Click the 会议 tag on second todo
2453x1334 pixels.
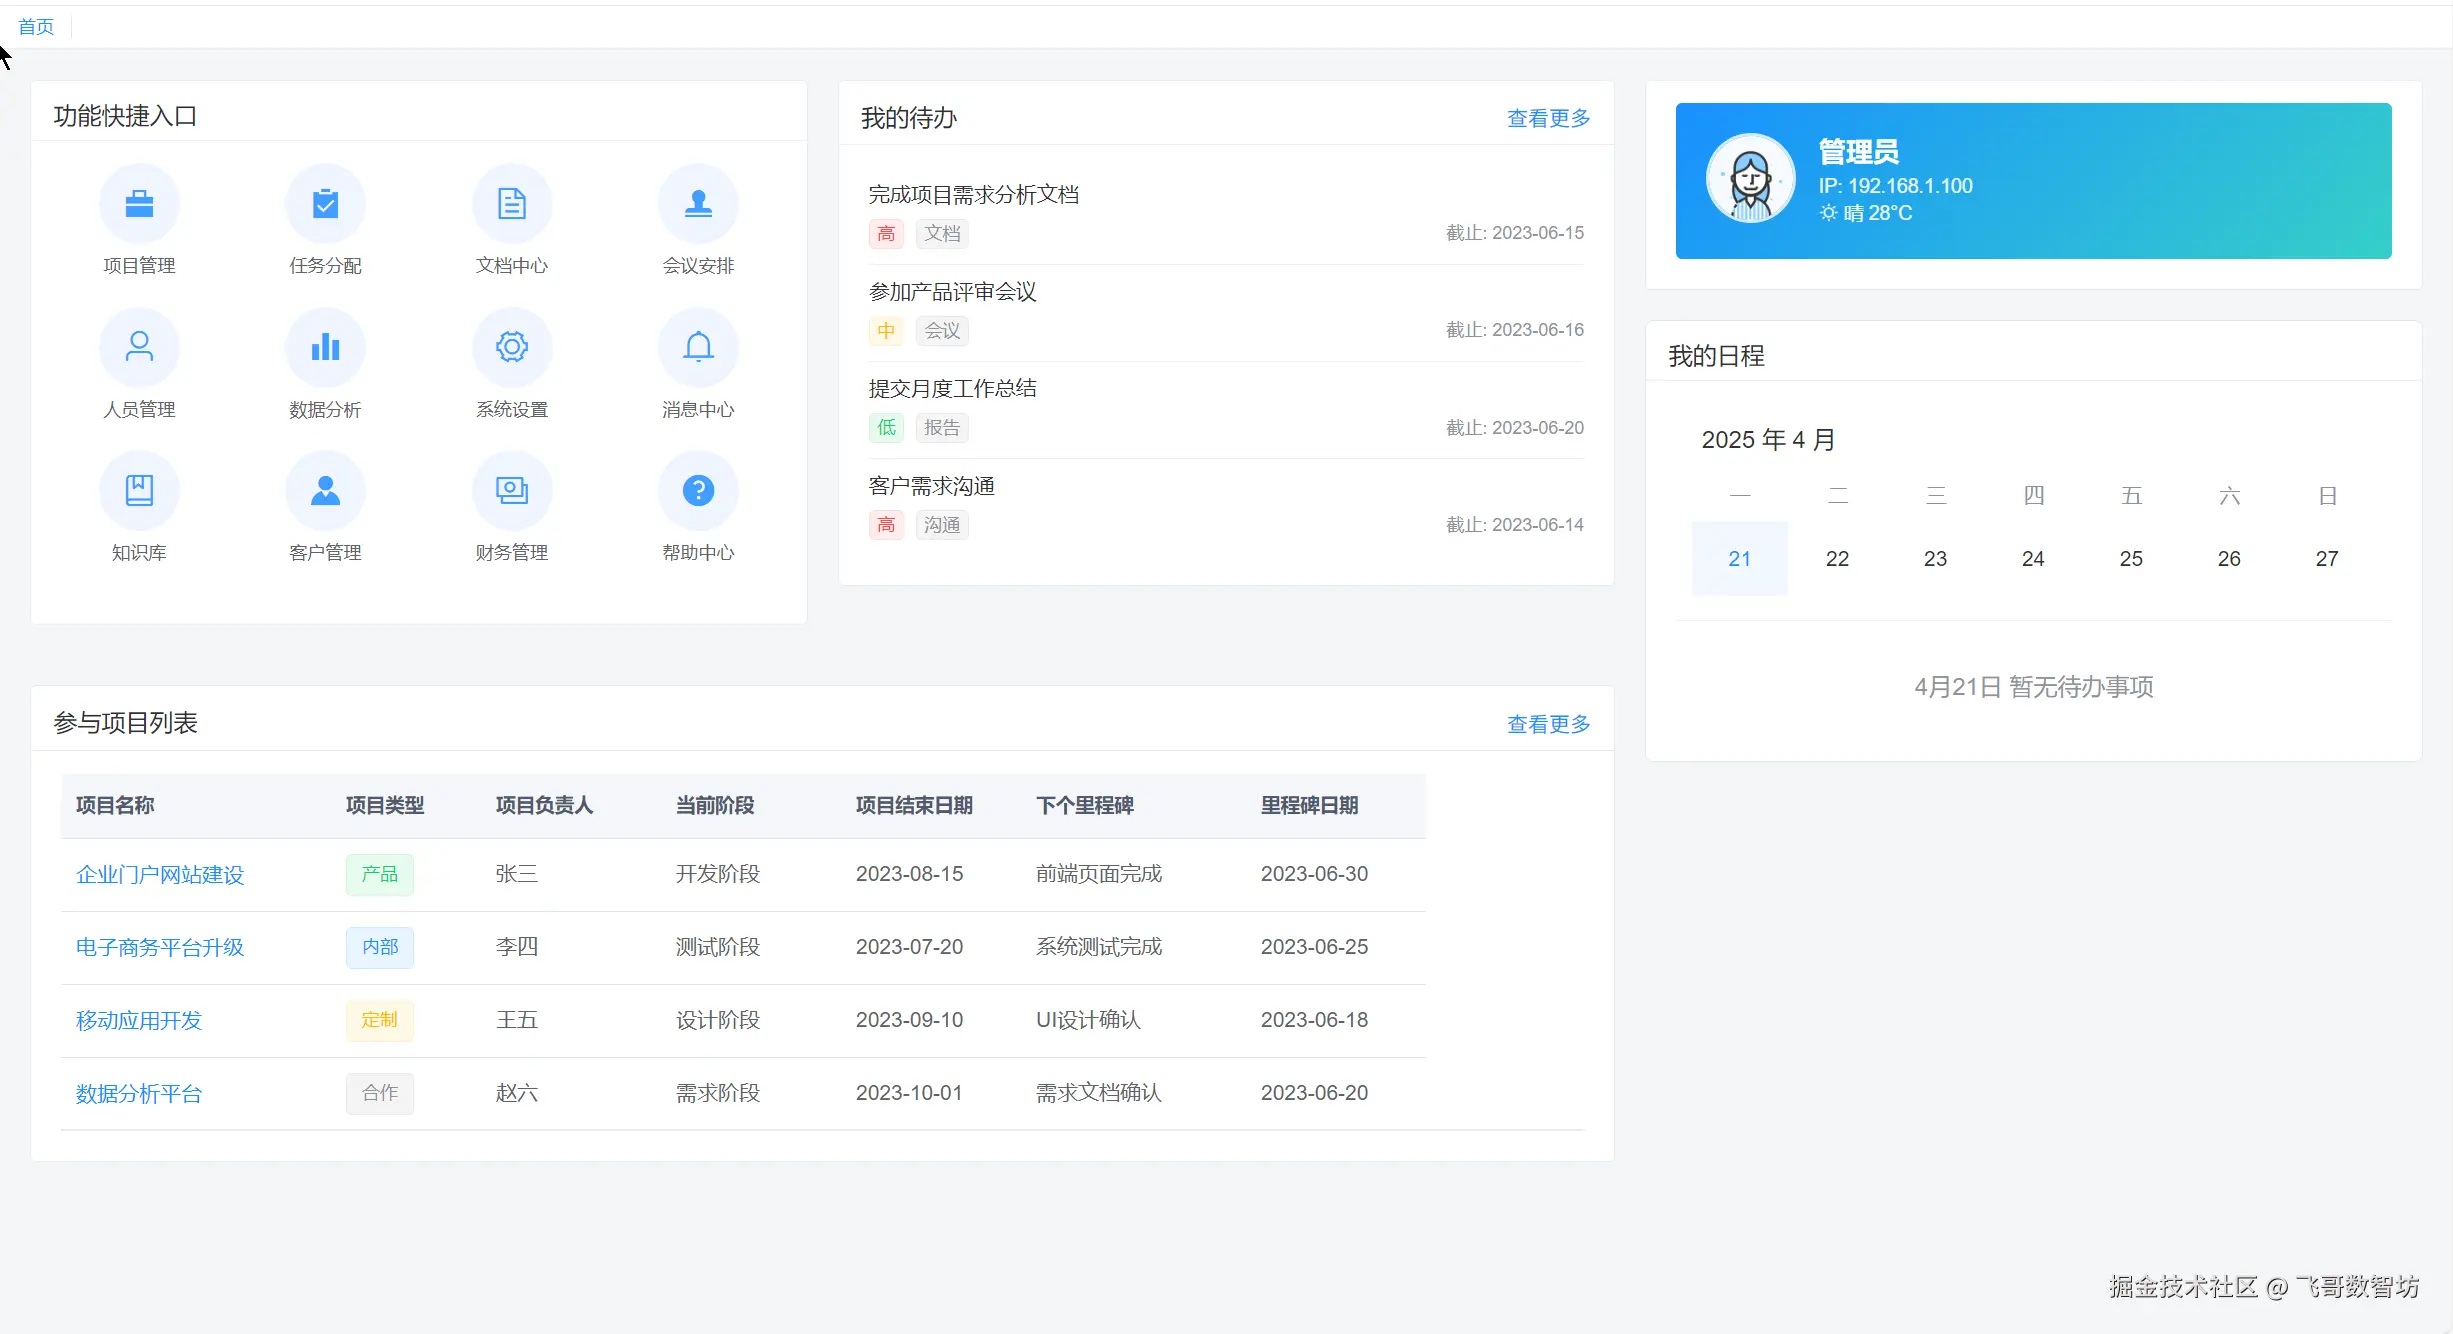coord(942,331)
